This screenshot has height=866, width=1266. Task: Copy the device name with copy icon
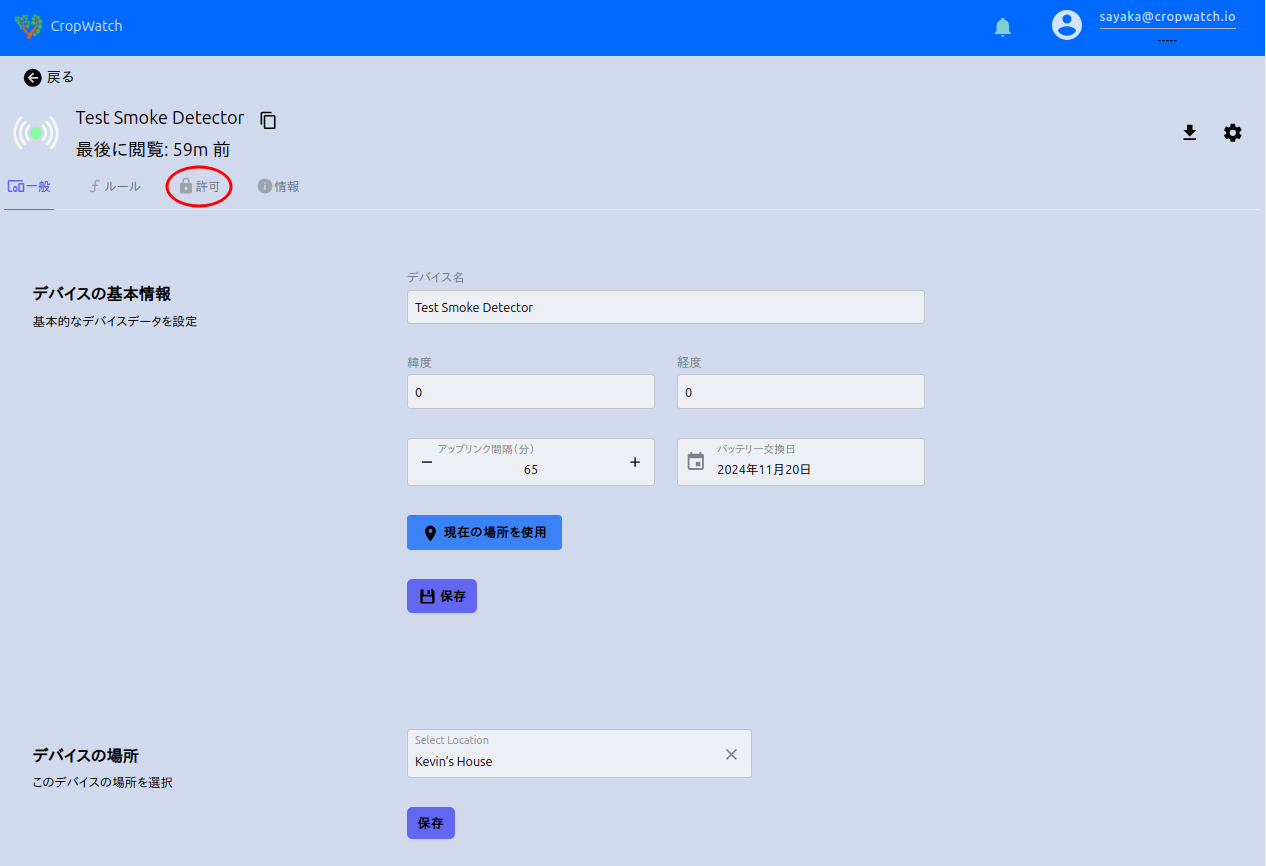click(x=268, y=120)
